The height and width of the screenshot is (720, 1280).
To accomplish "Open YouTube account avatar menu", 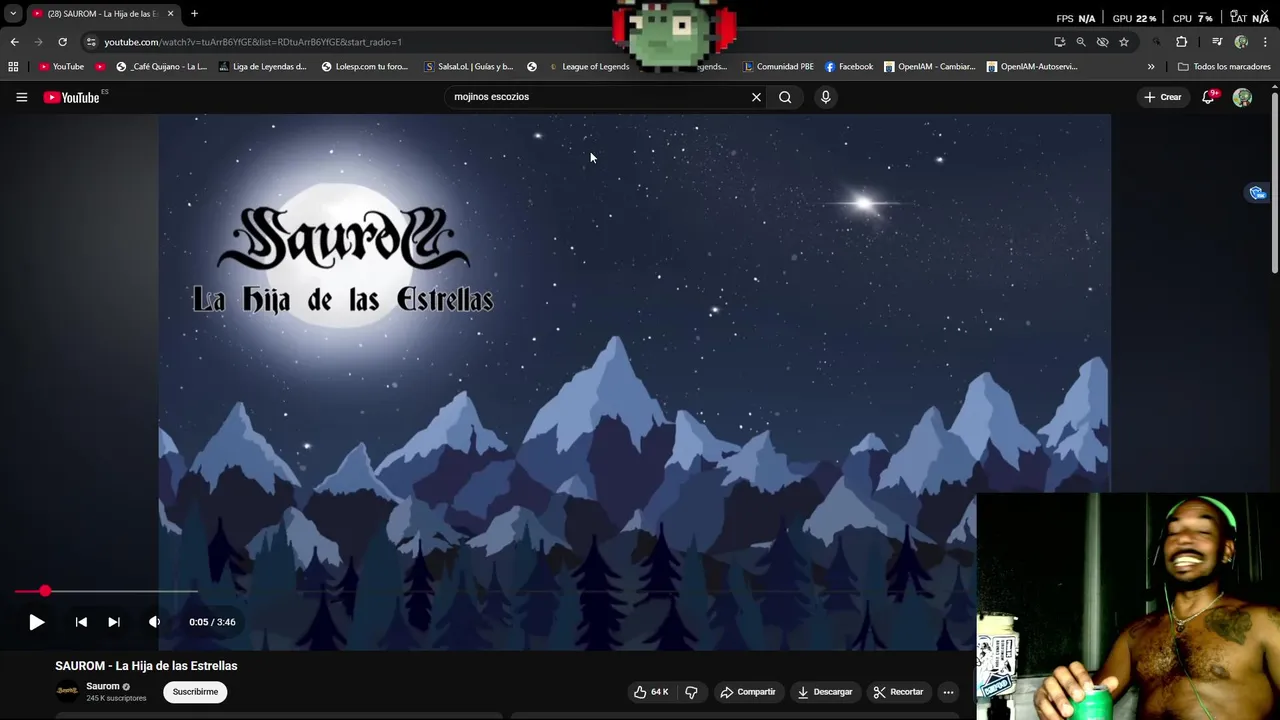I will pos(1242,97).
